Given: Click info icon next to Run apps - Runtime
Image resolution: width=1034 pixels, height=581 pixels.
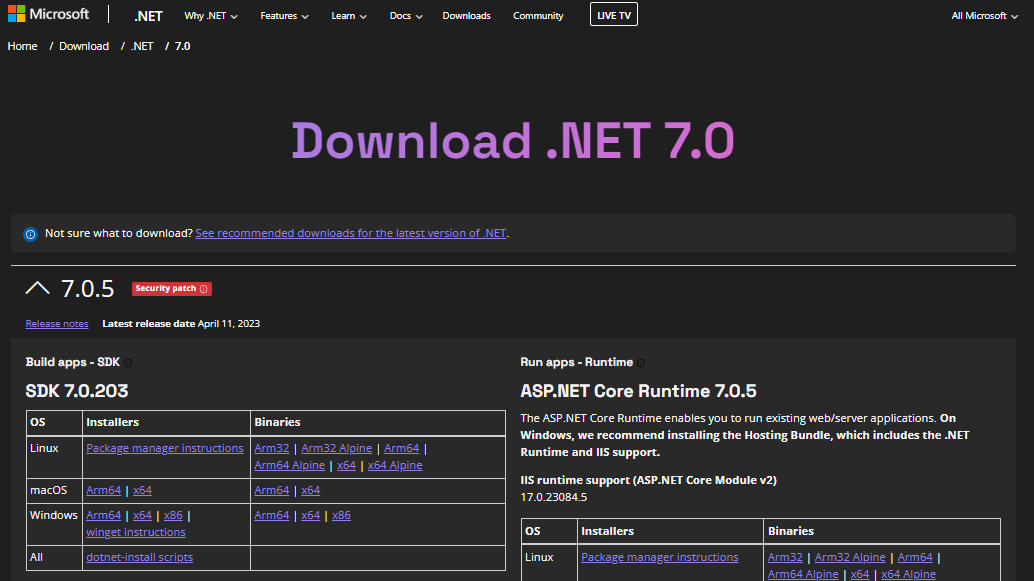Looking at the screenshot, I should click(641, 363).
